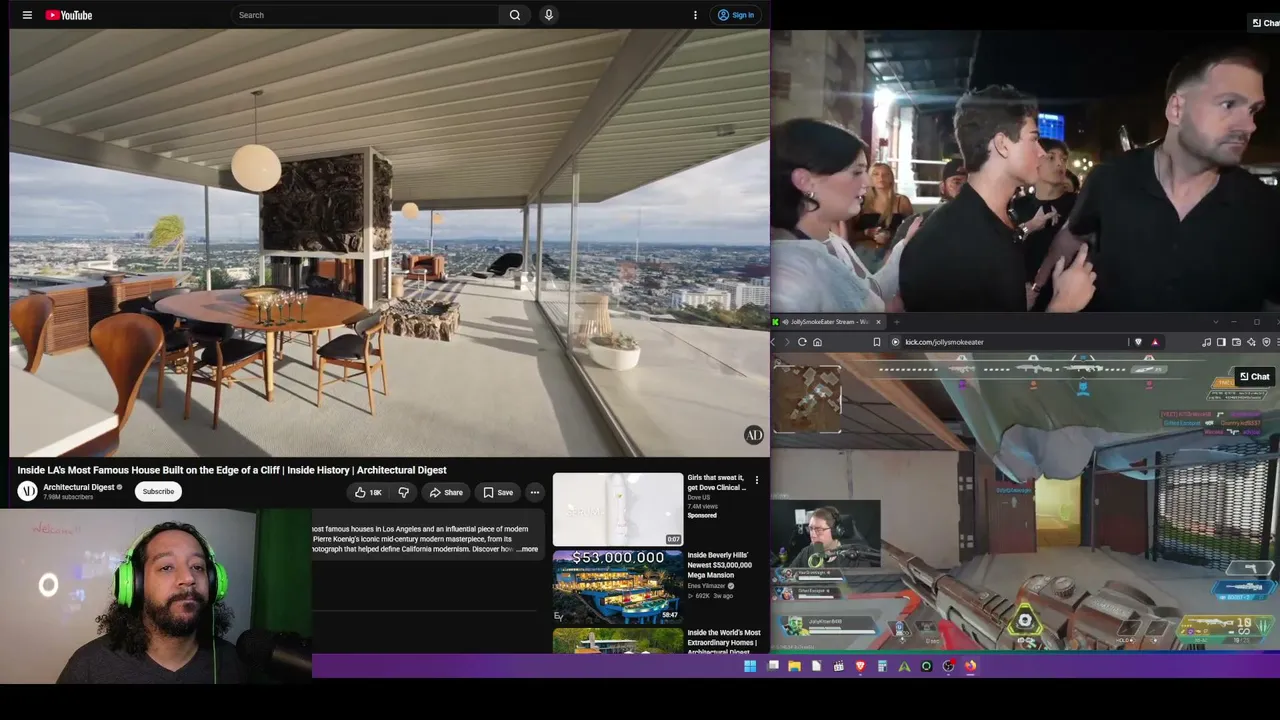Open tab search chevron in Kick browser
The image size is (1280, 720).
coord(1215,322)
